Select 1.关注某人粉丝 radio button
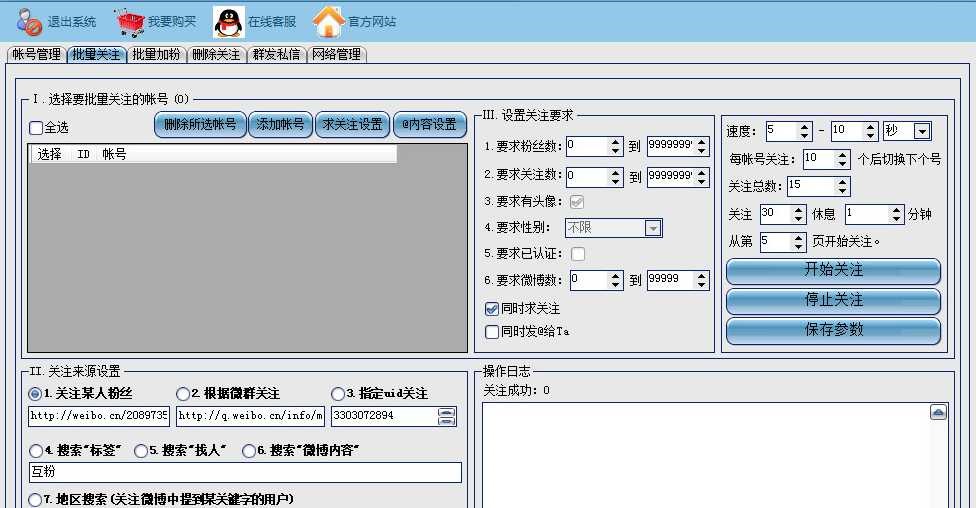 click(35, 394)
